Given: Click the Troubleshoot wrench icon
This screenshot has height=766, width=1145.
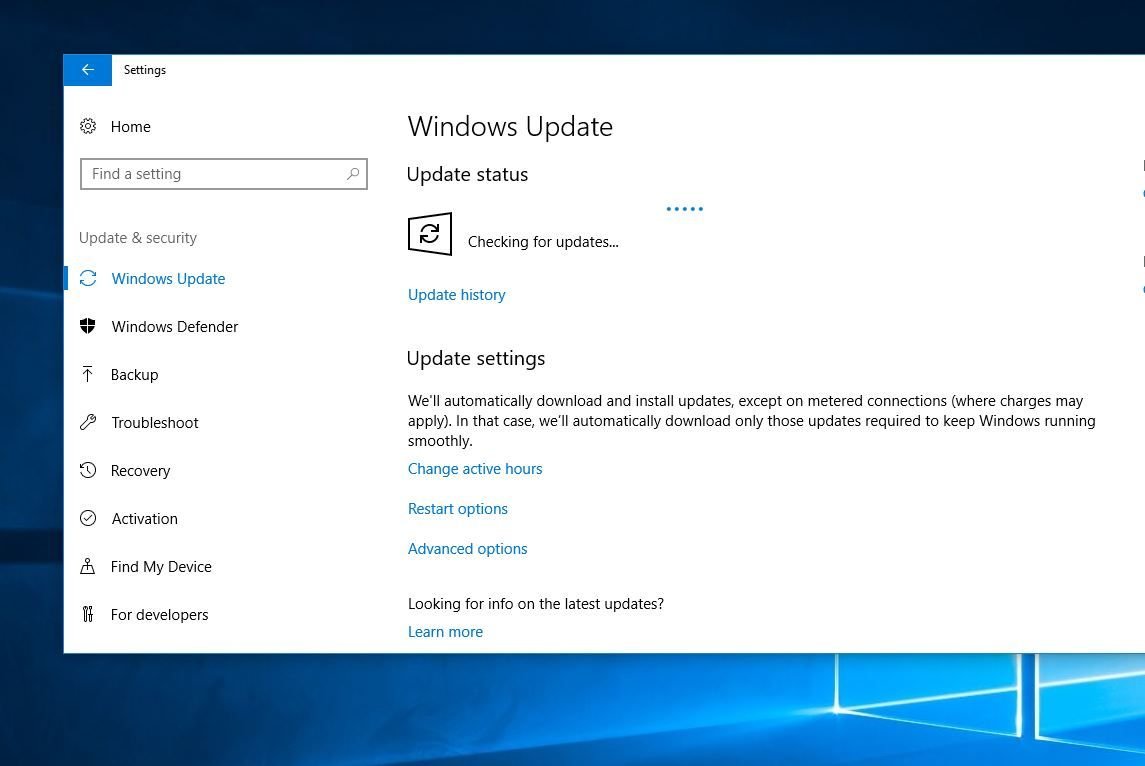Looking at the screenshot, I should pyautogui.click(x=88, y=422).
